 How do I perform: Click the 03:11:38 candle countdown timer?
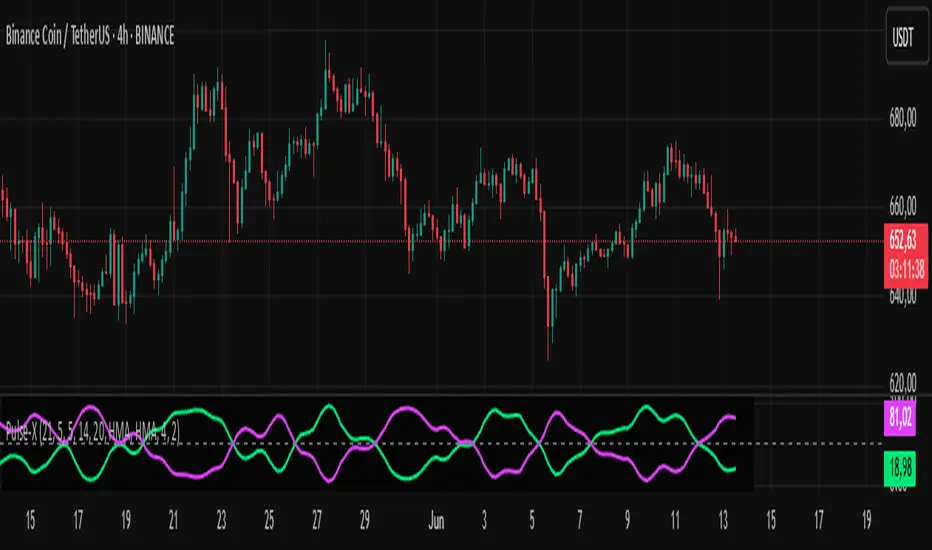(906, 269)
